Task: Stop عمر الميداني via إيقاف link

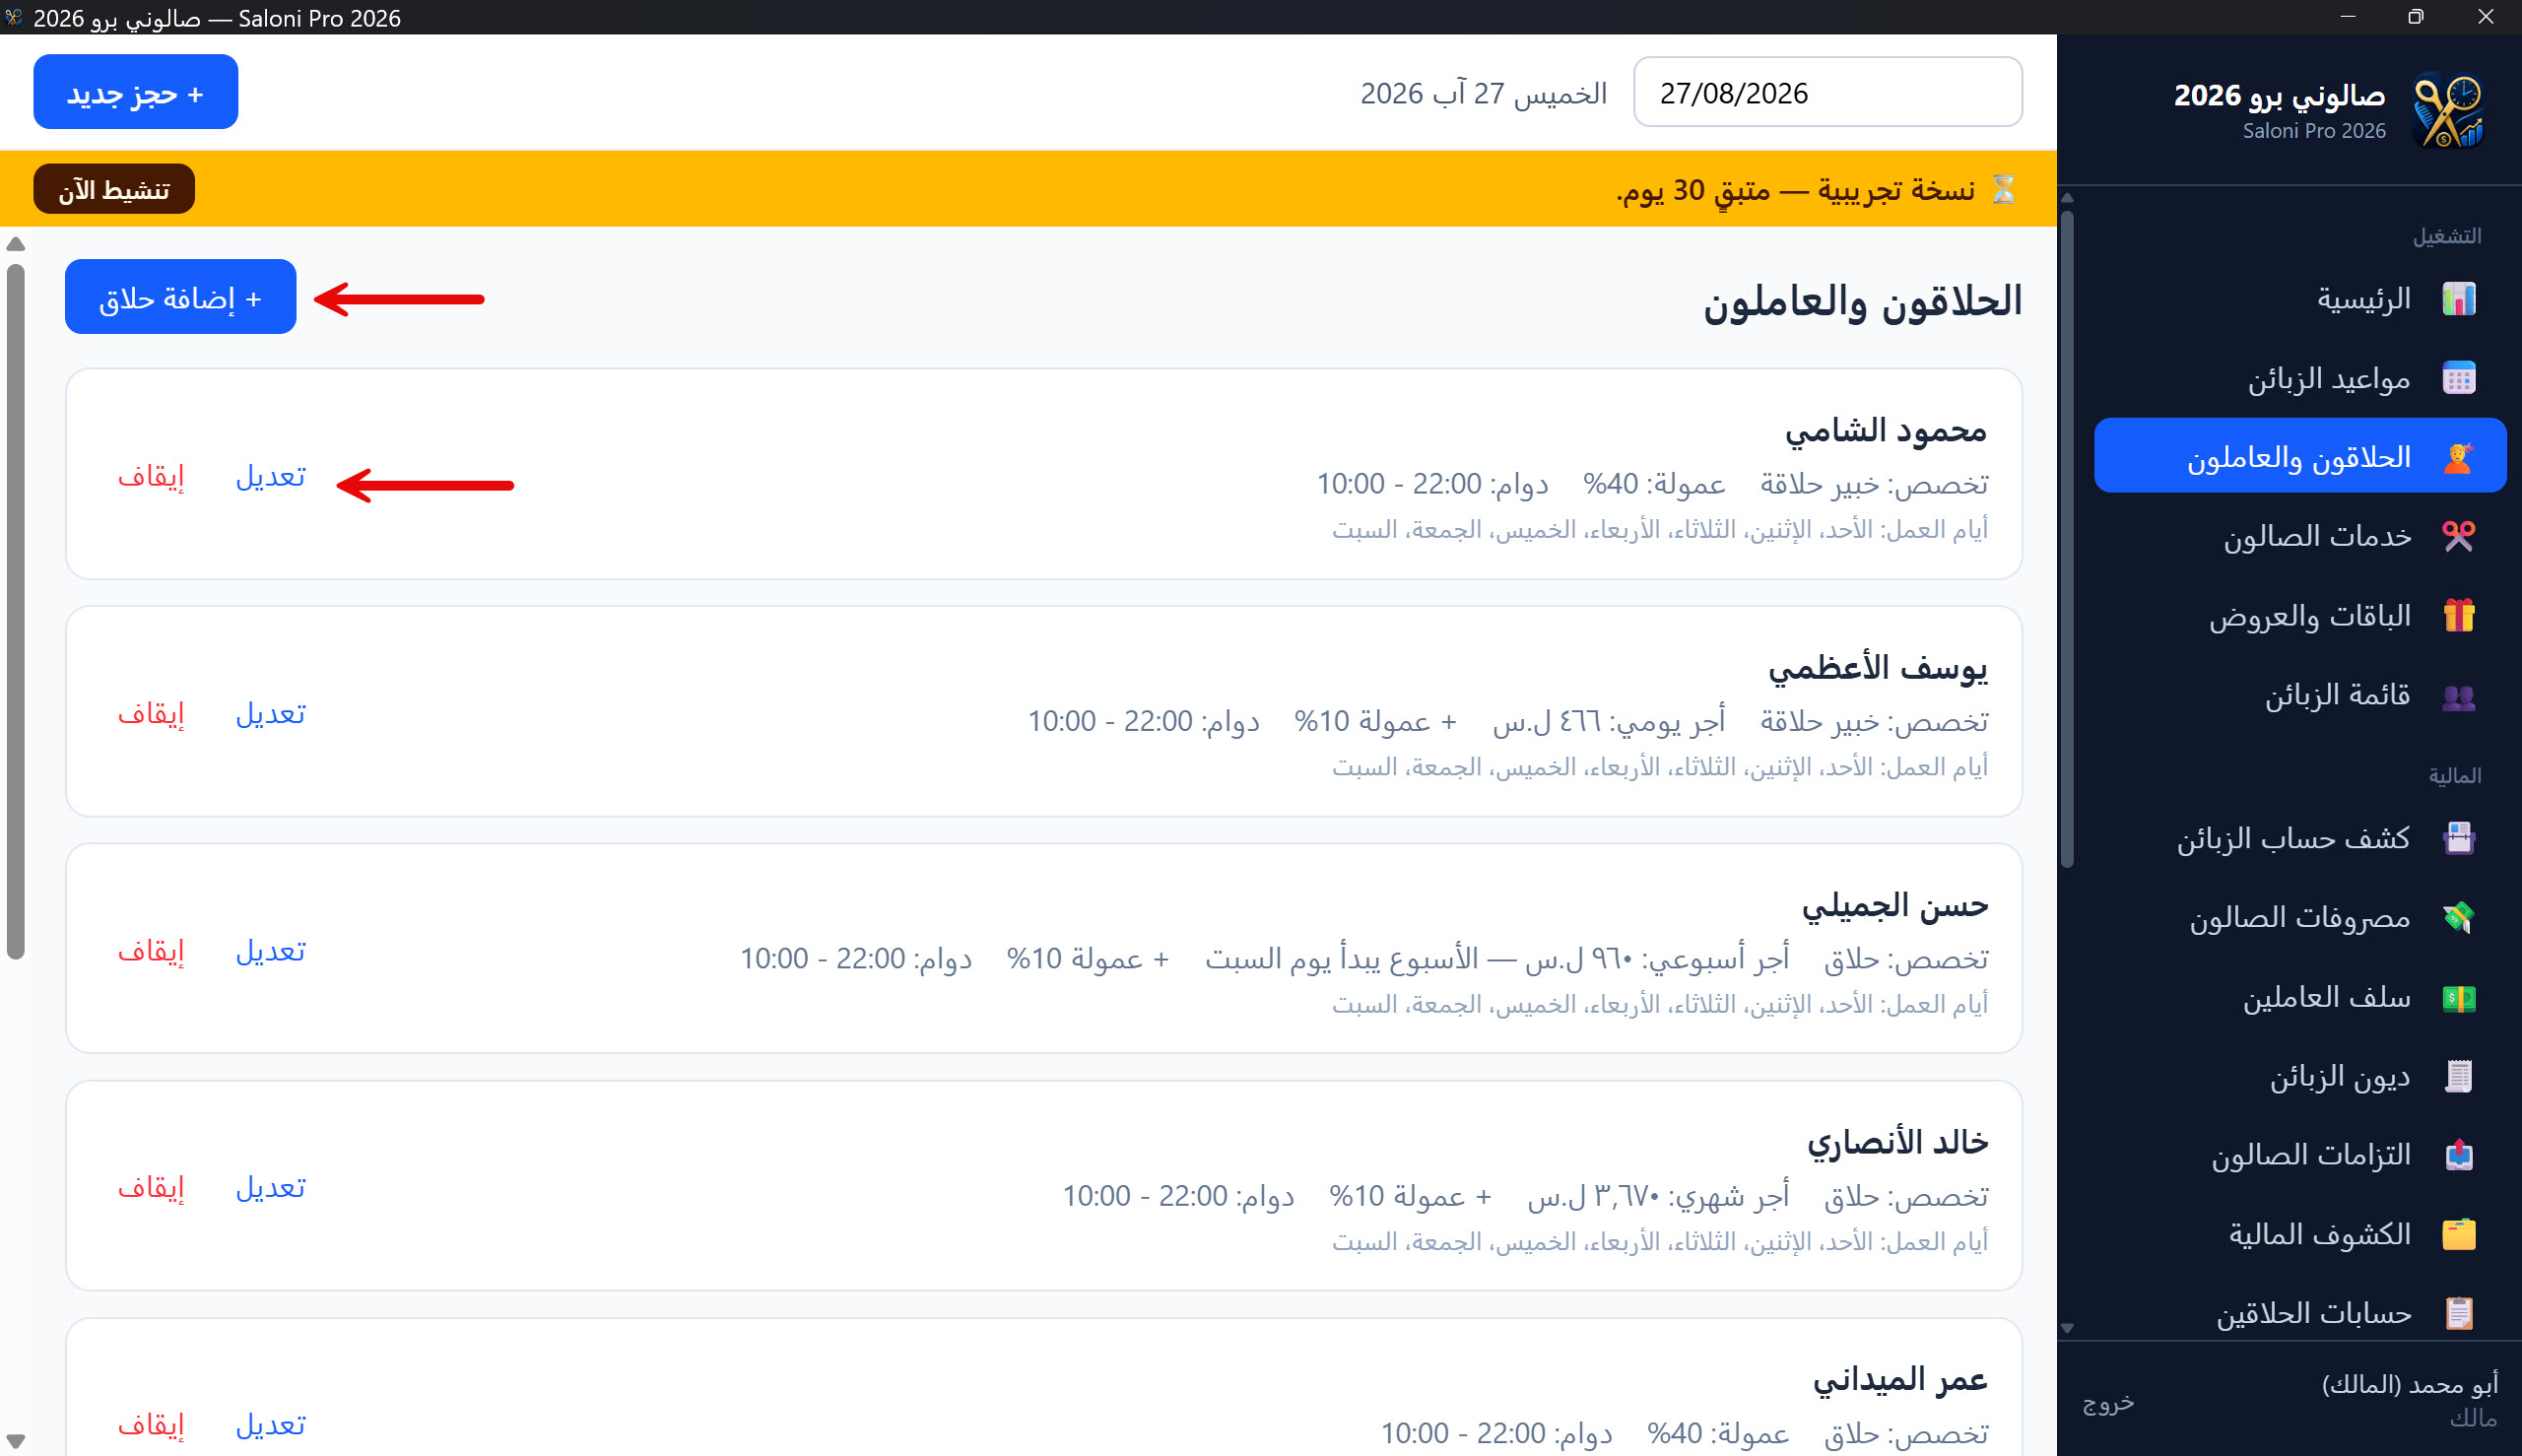Action: 151,1424
